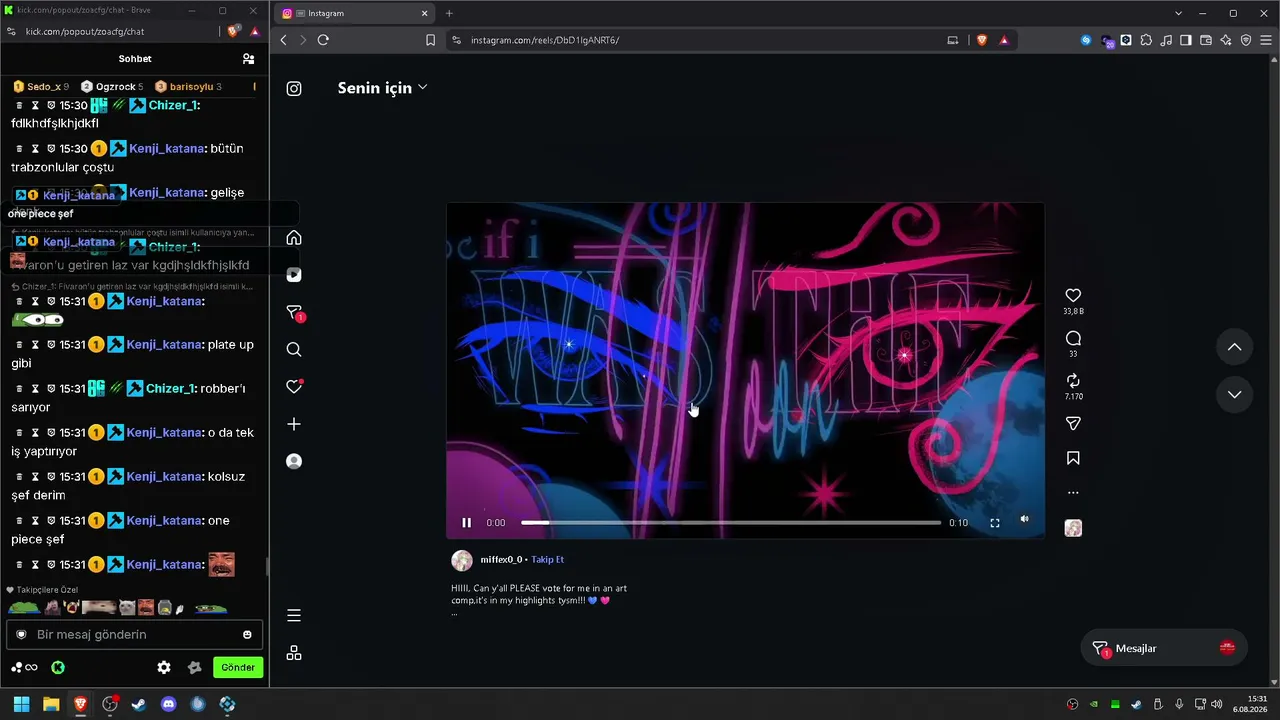Viewport: 1280px width, 720px height.
Task: Share the reel via paper plane icon
Action: 1073,424
